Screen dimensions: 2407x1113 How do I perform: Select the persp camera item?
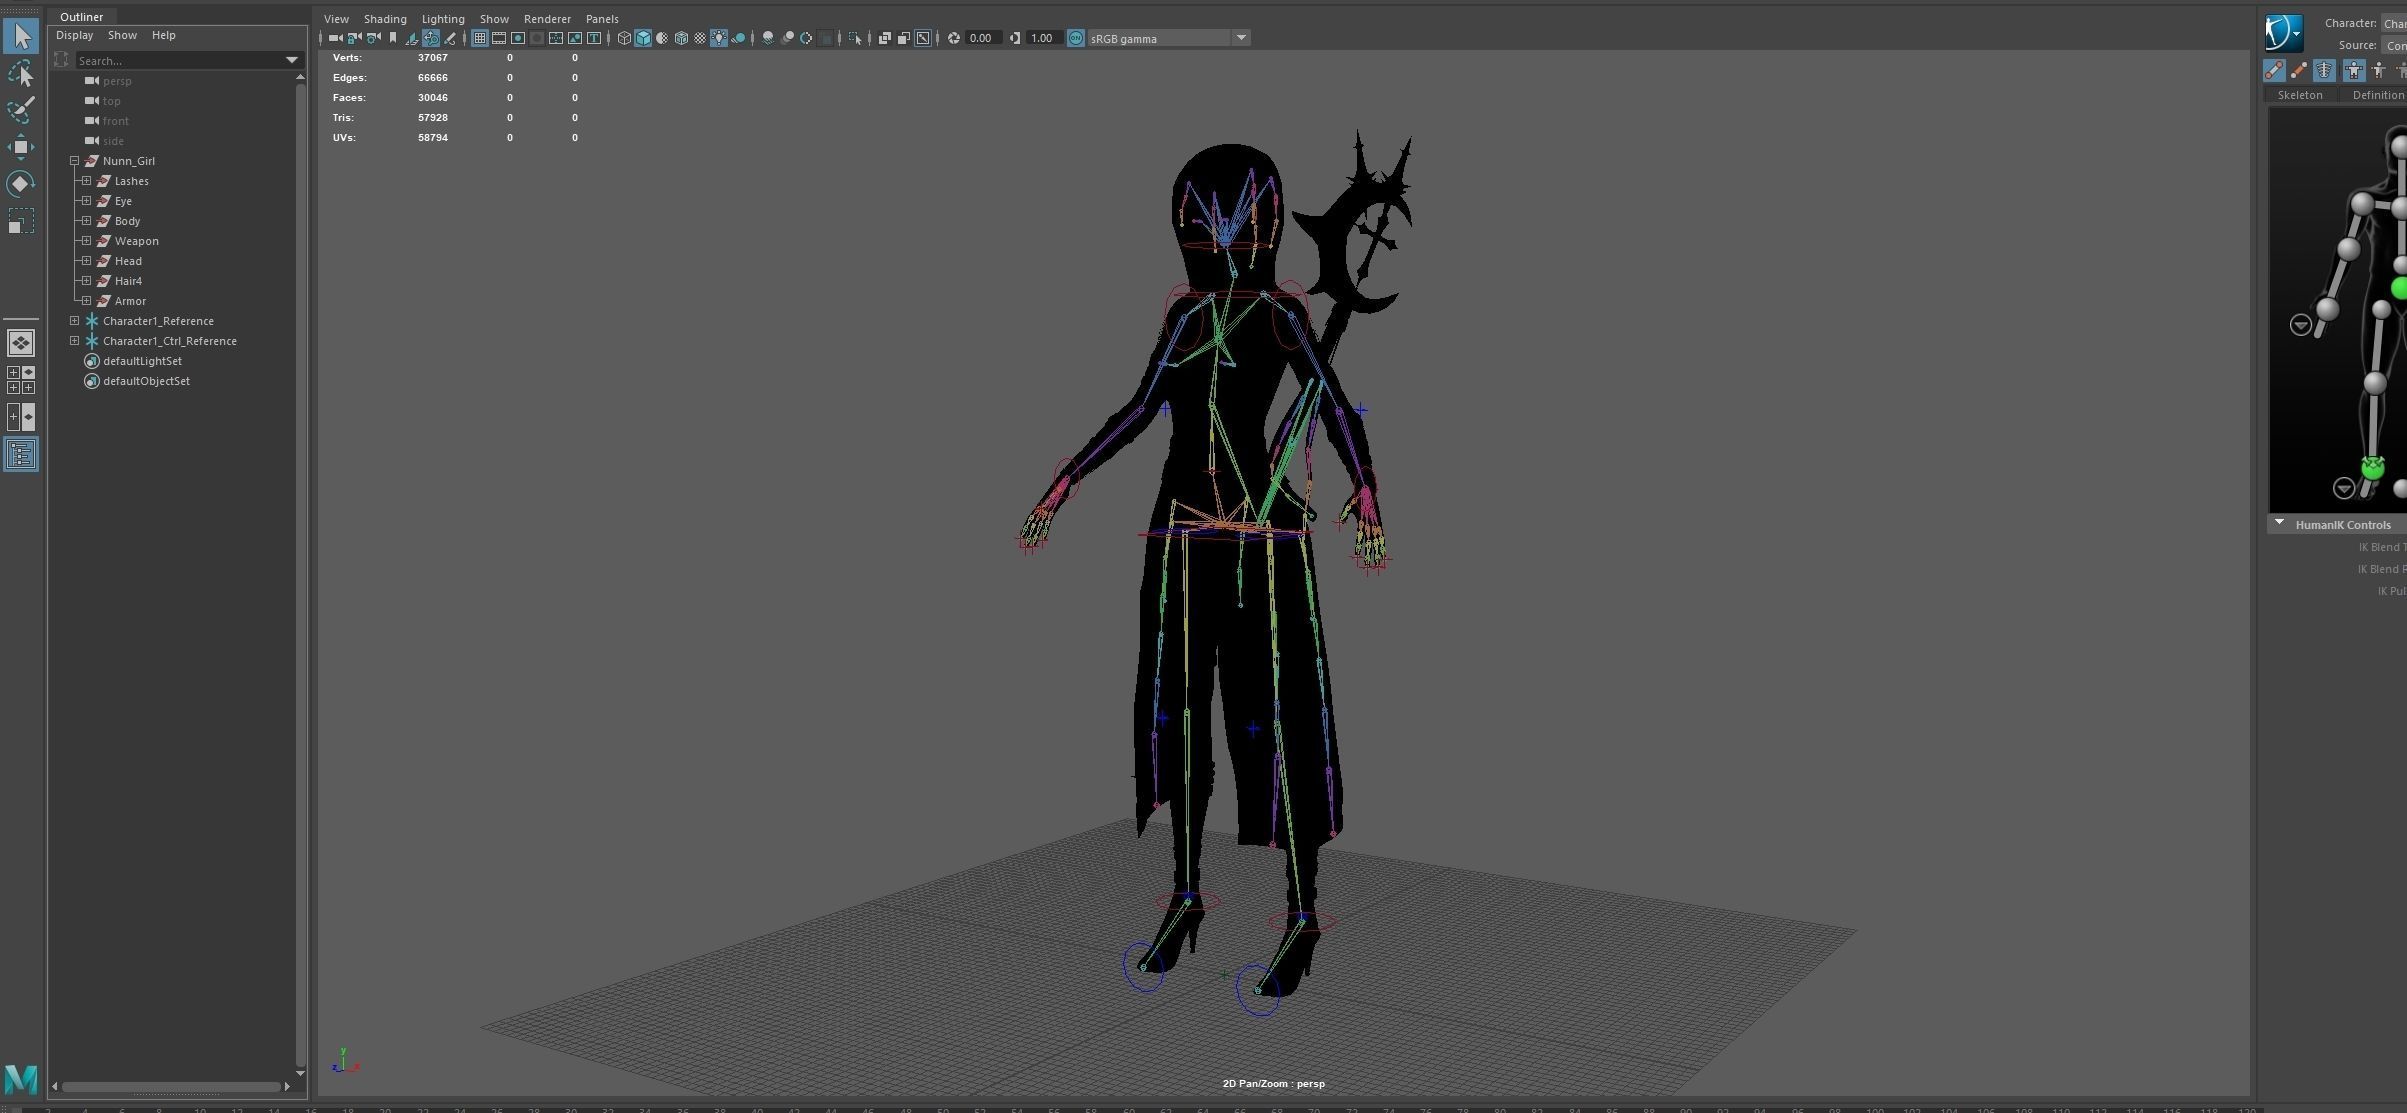point(117,81)
